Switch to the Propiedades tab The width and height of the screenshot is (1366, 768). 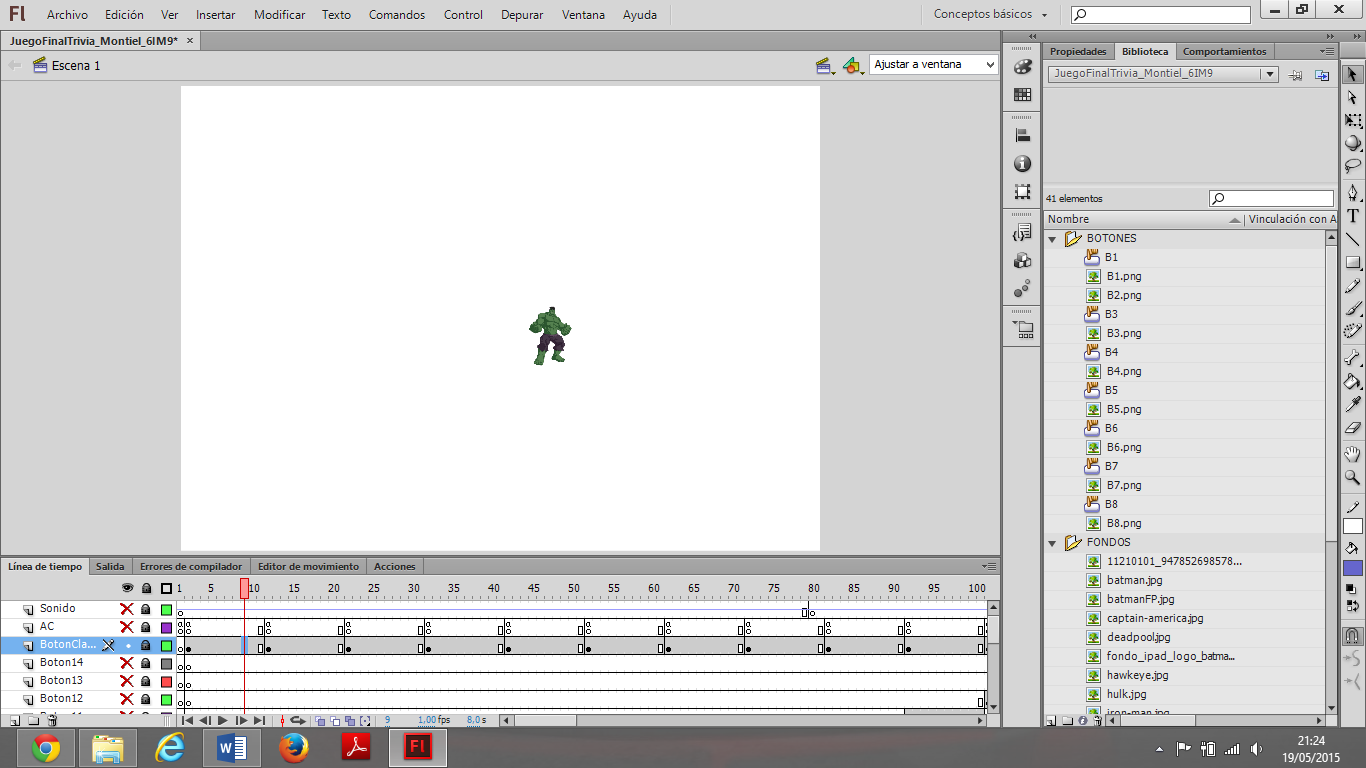point(1078,51)
